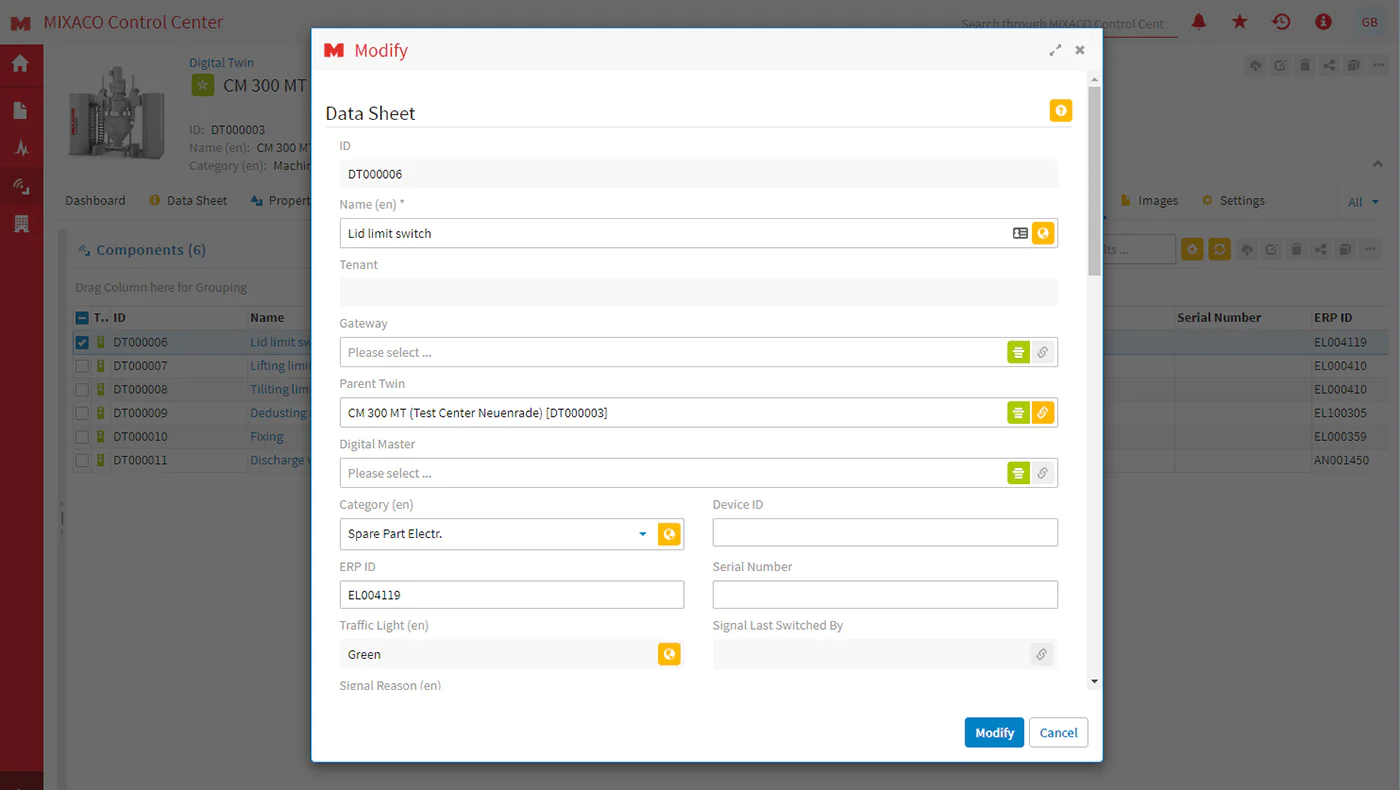The image size is (1400, 790).
Task: Toggle the green favorite star beside CM 300 MT
Action: click(x=202, y=85)
